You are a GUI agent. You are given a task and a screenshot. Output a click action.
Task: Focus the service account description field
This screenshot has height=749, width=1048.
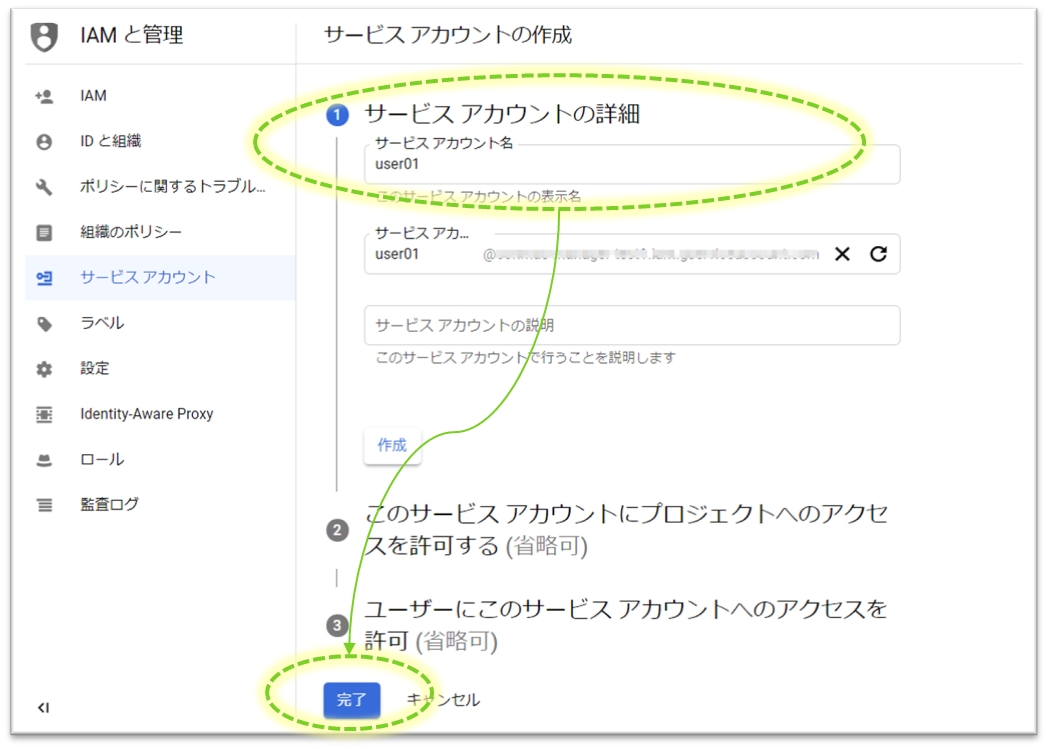pos(632,326)
